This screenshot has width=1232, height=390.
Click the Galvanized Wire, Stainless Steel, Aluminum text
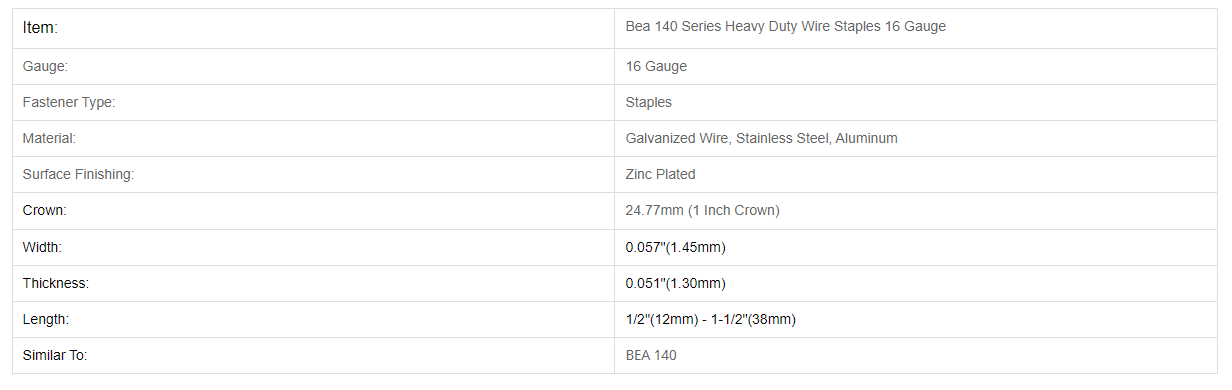pyautogui.click(x=762, y=139)
